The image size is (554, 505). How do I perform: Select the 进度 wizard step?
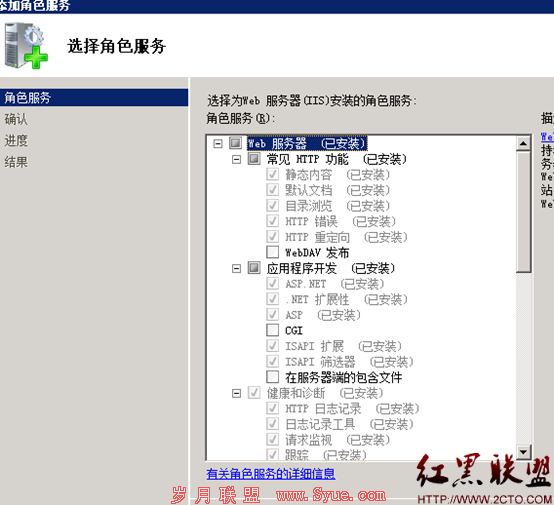pos(16,141)
